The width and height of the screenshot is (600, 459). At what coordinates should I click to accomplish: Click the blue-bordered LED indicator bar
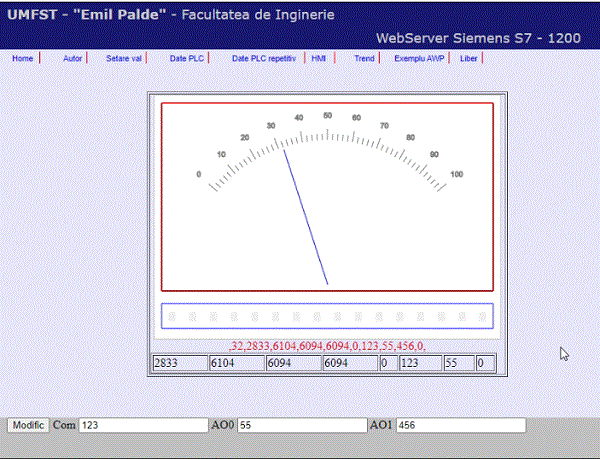[x=327, y=316]
